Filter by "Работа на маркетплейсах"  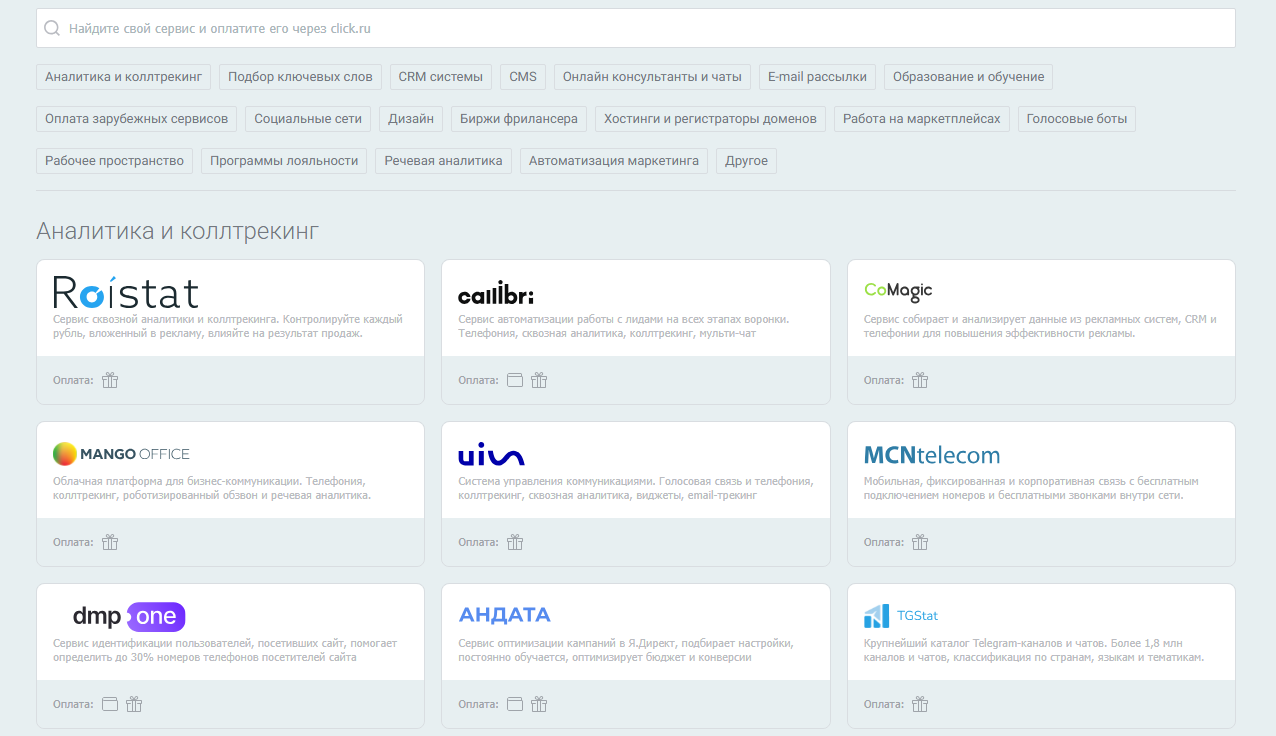point(922,119)
